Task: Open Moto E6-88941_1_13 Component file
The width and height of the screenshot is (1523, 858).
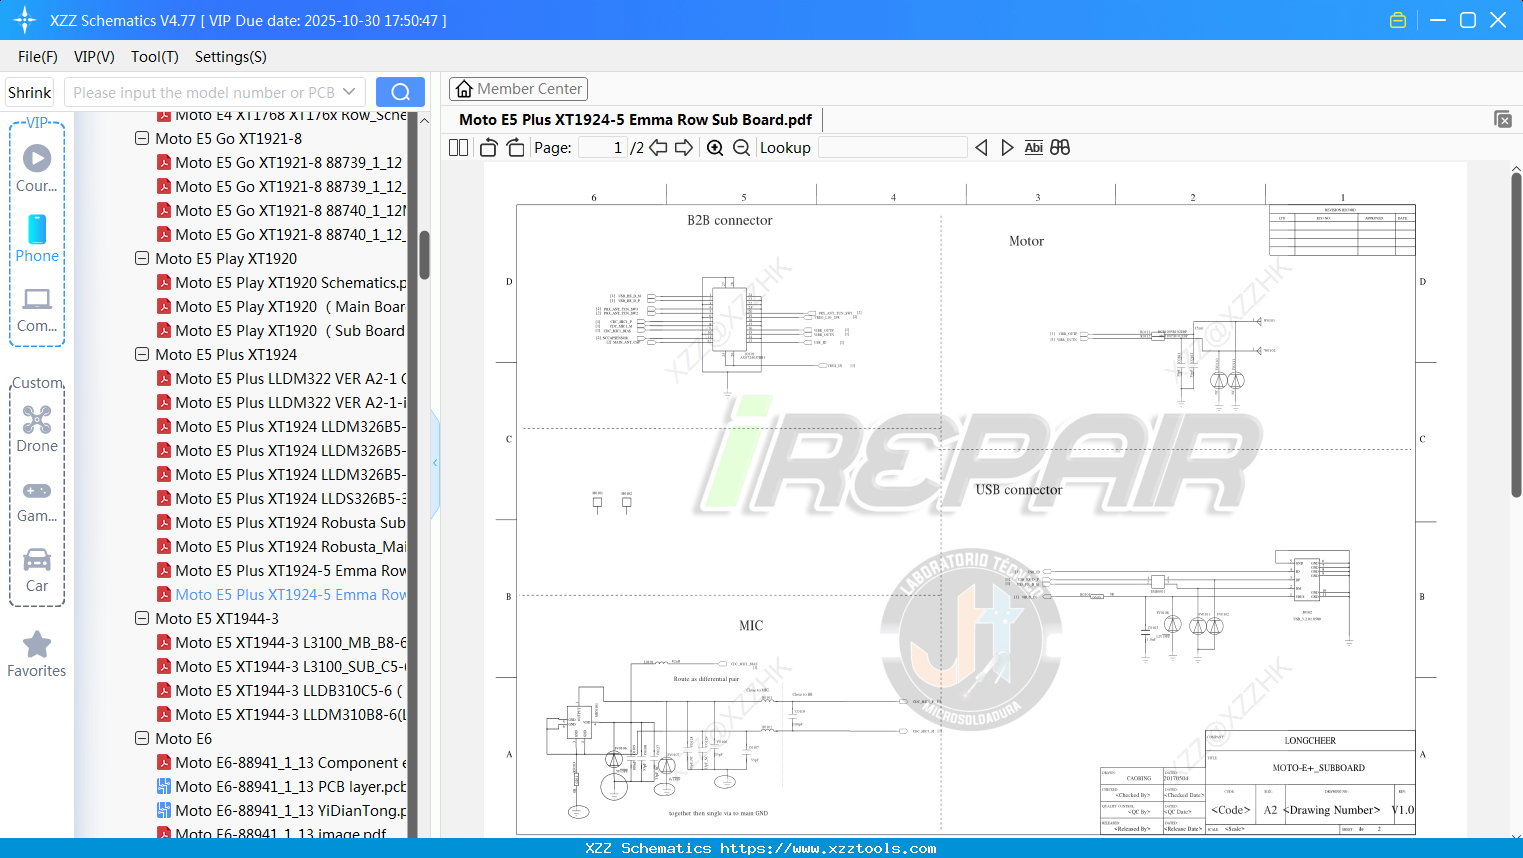Action: (281, 762)
